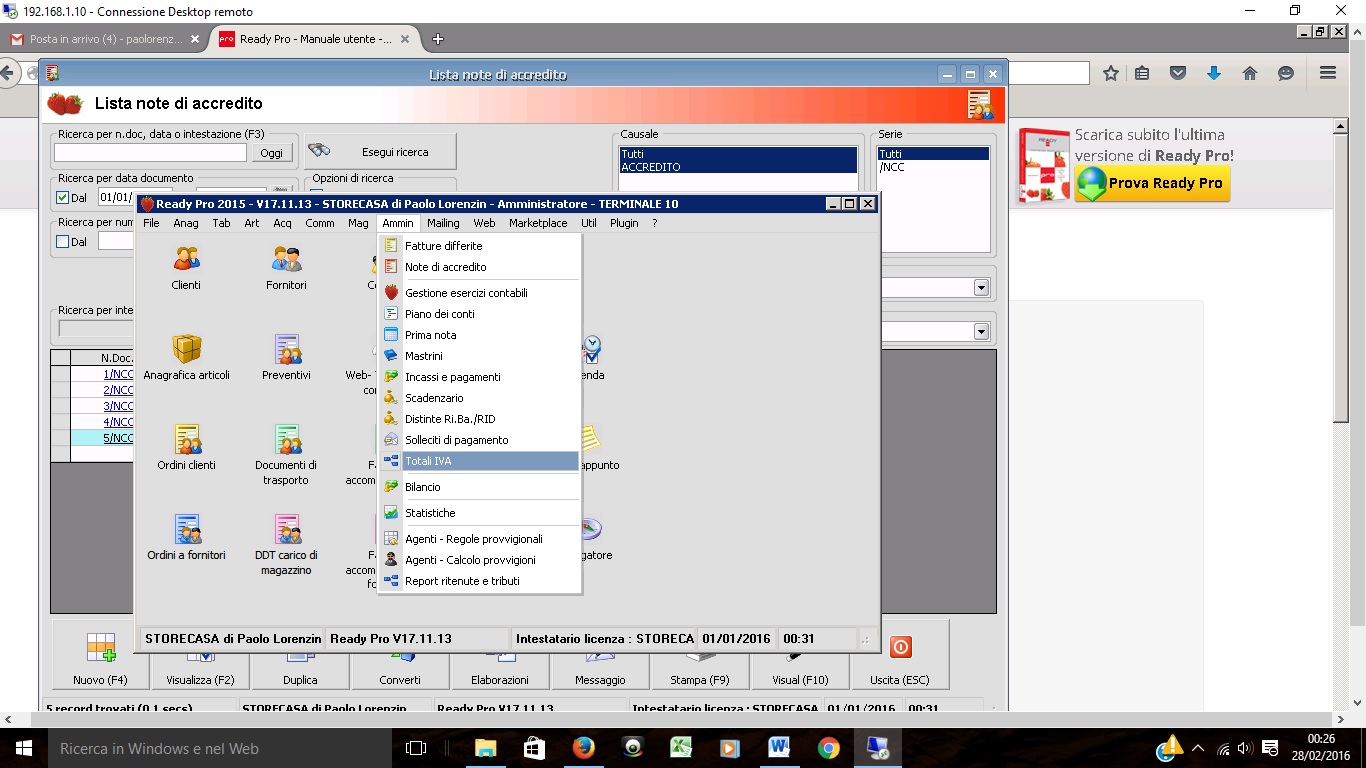Viewport: 1366px width, 768px height.
Task: Open the 5/NCC document link
Action: (x=118, y=438)
